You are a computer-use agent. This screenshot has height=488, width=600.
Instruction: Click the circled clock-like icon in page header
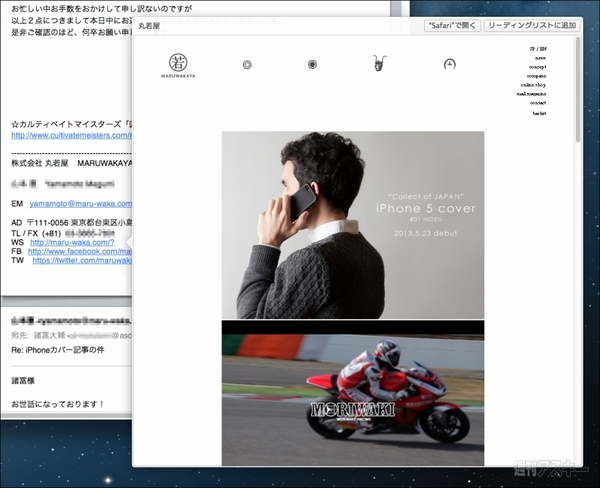450,64
